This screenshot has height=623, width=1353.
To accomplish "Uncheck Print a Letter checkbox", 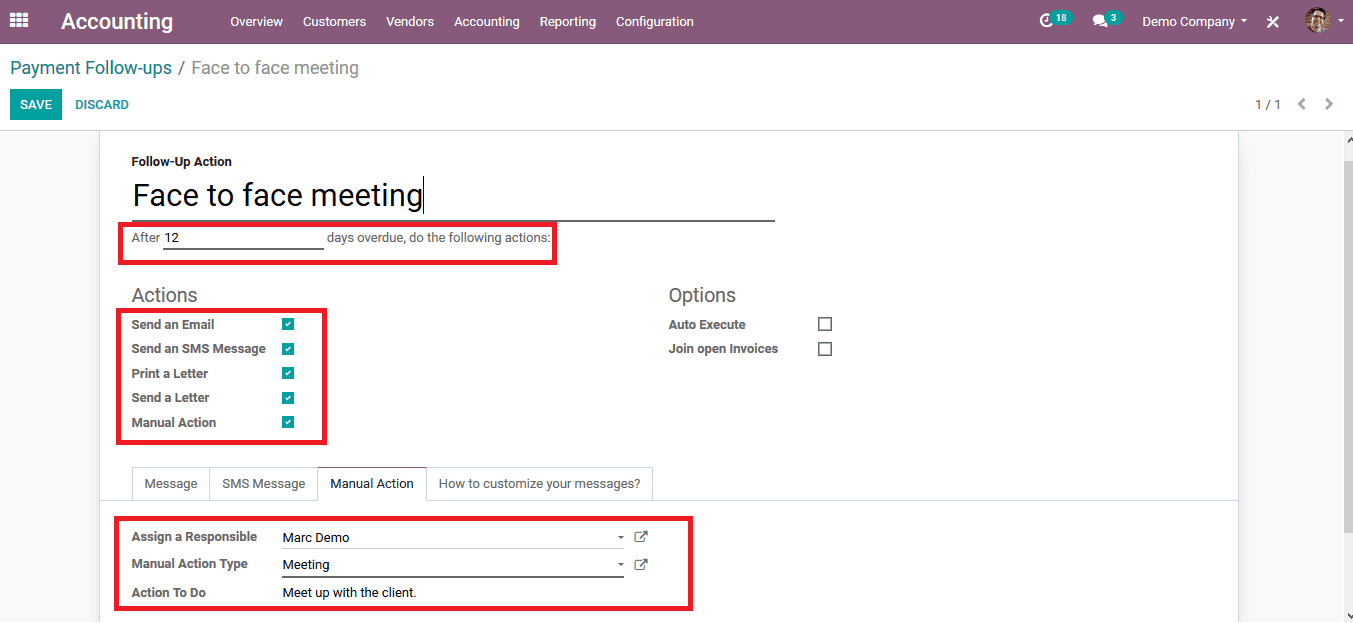I will 288,373.
